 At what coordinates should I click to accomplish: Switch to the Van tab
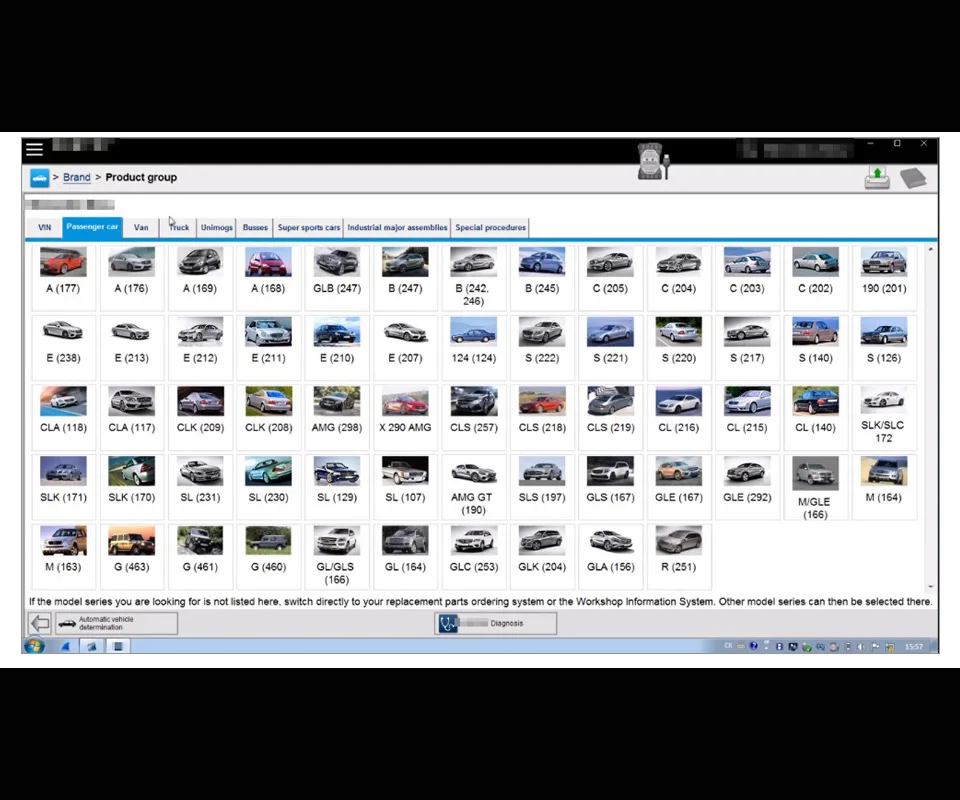pos(141,227)
